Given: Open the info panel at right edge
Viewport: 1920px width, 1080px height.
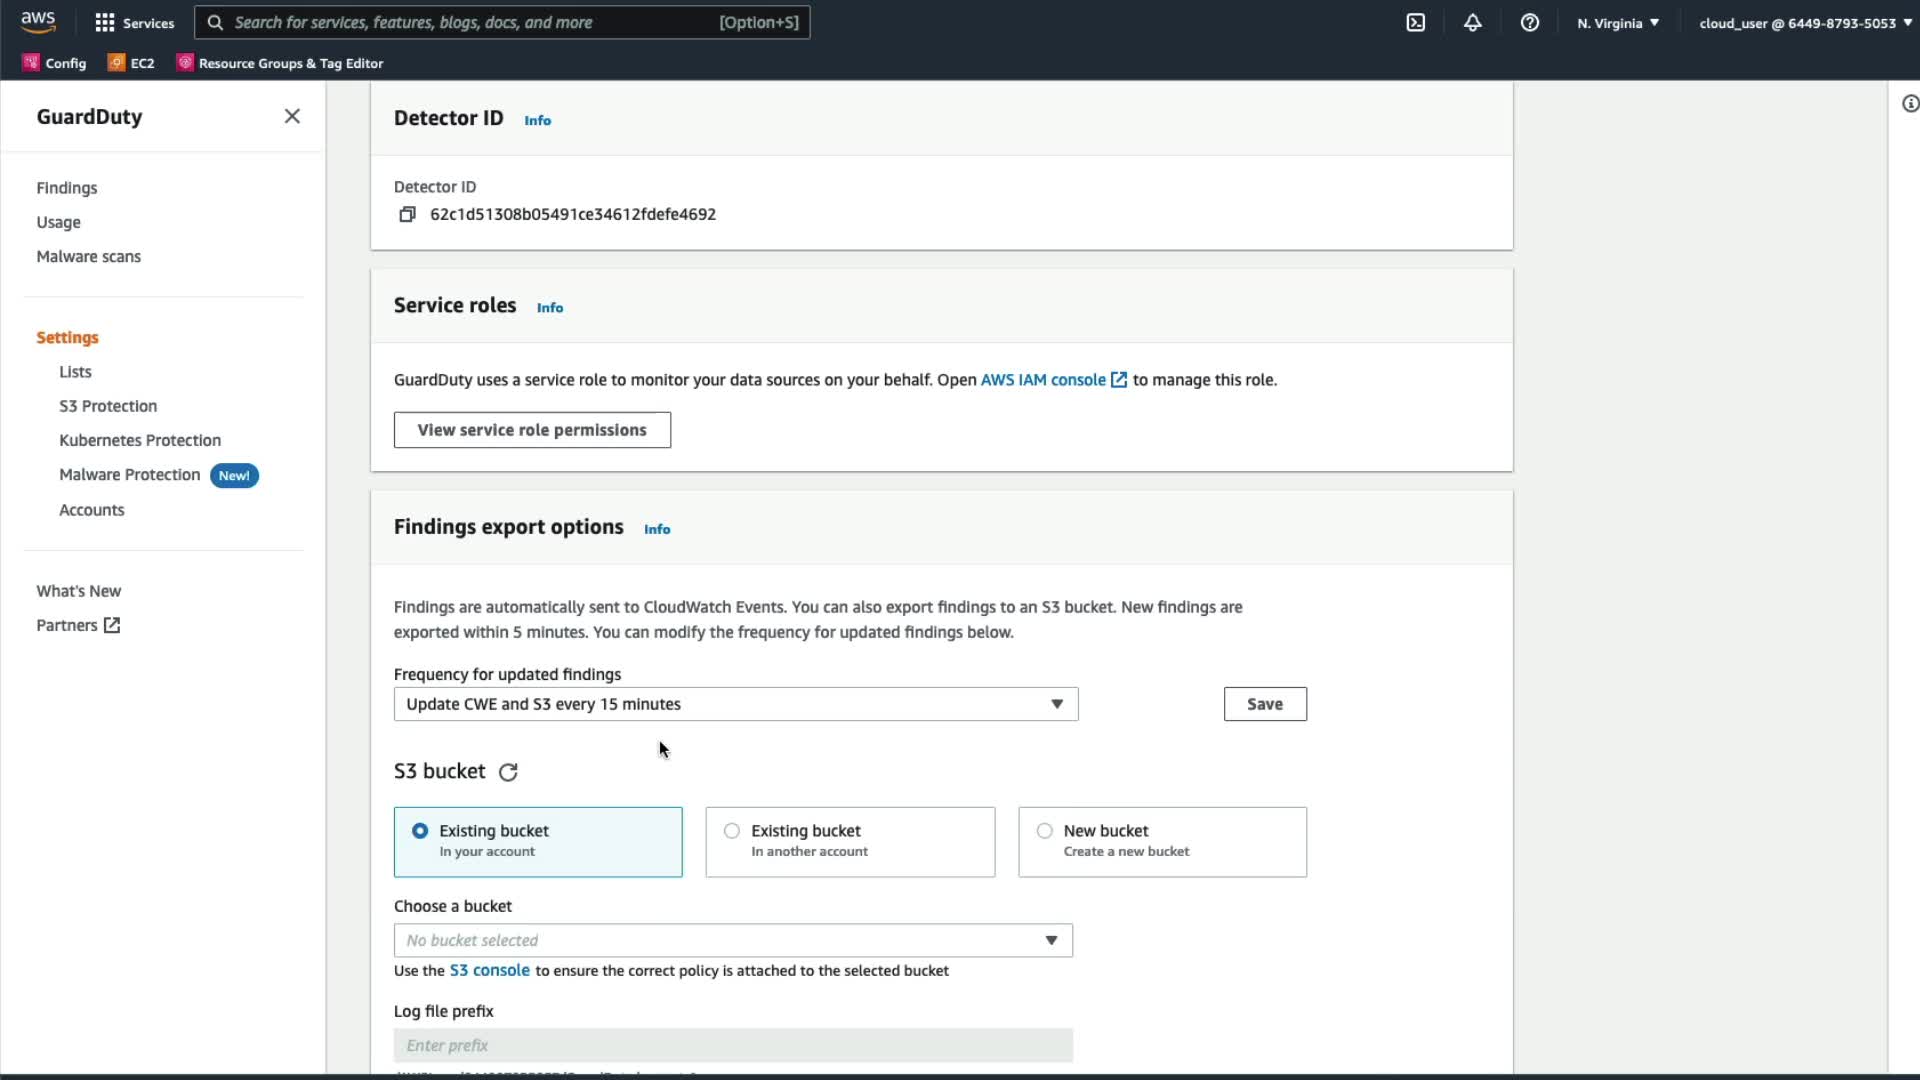Looking at the screenshot, I should pos(1909,104).
